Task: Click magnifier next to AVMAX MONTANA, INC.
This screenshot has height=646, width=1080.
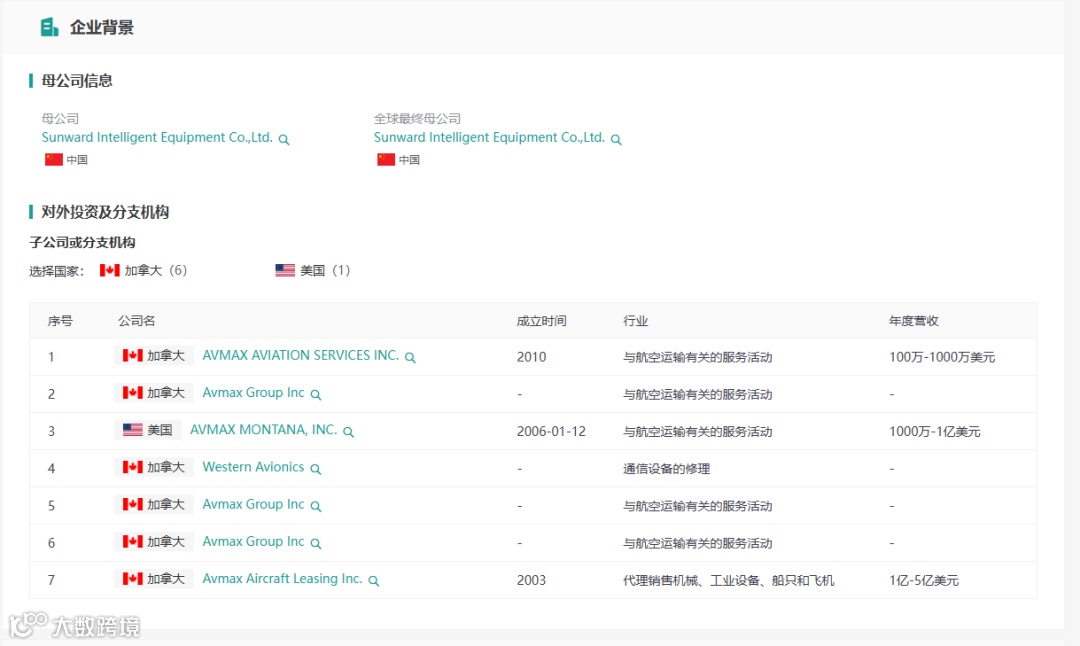Action: [349, 432]
